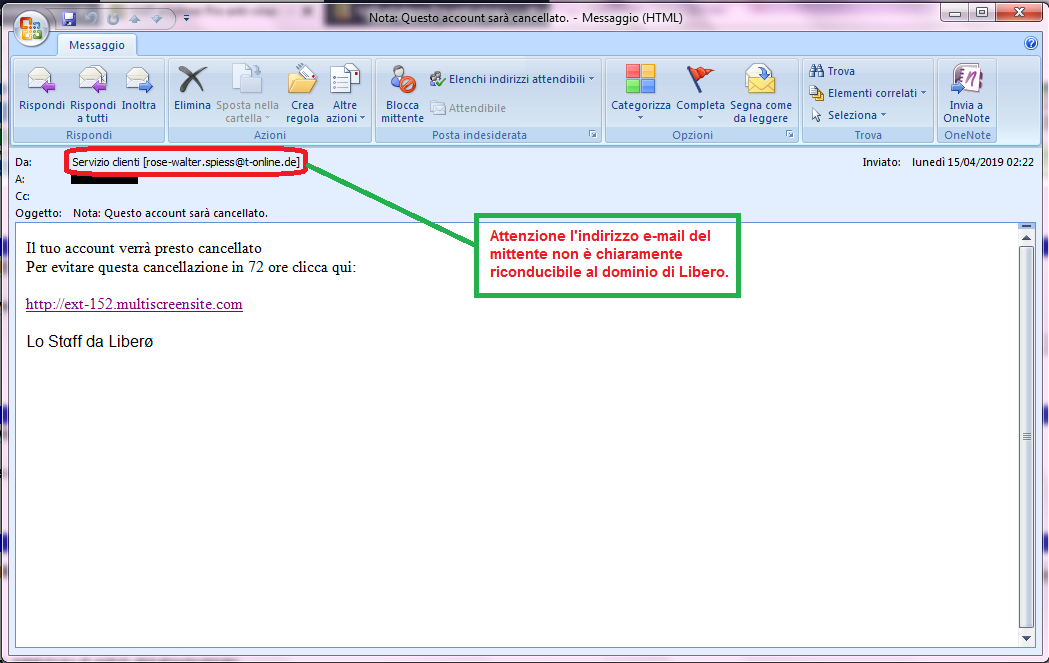
Task: Click the Save icon in quick access toolbar
Action: point(69,19)
